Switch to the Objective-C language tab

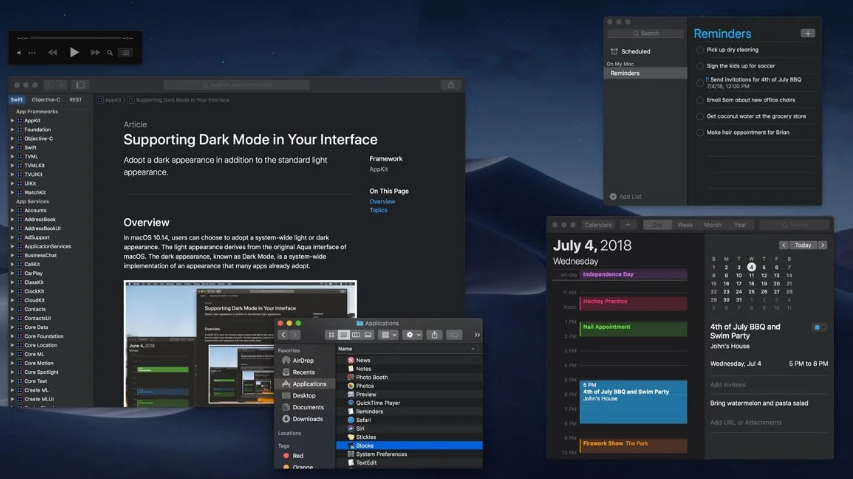coord(46,100)
